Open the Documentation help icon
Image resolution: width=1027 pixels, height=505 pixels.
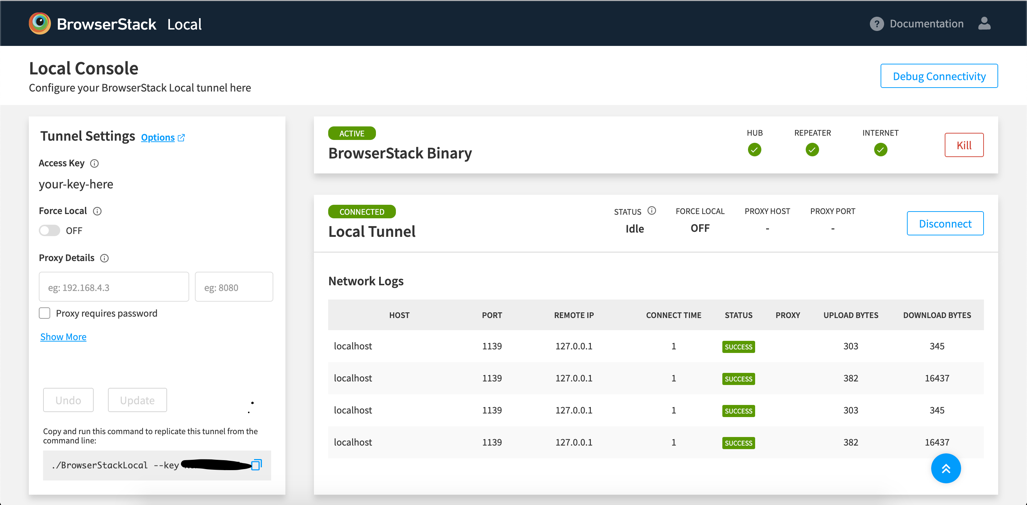(877, 24)
